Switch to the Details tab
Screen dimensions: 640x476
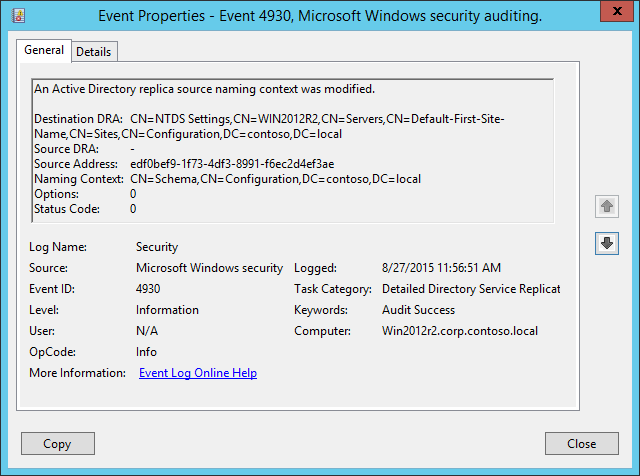(94, 51)
